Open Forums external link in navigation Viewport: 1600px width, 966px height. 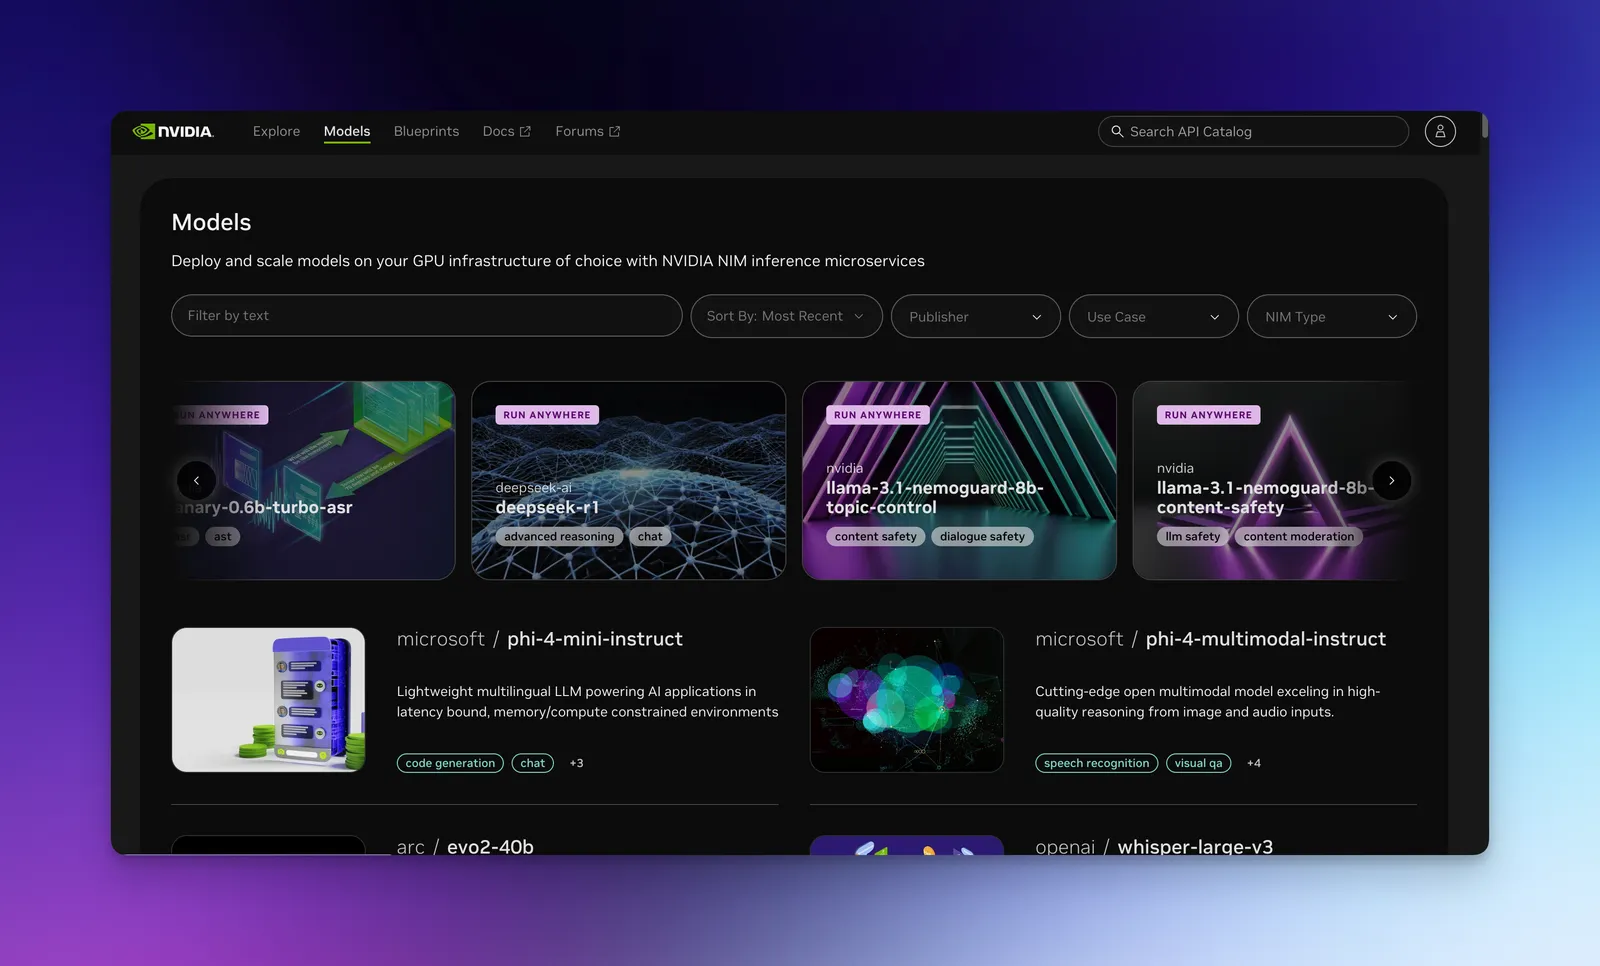(587, 131)
